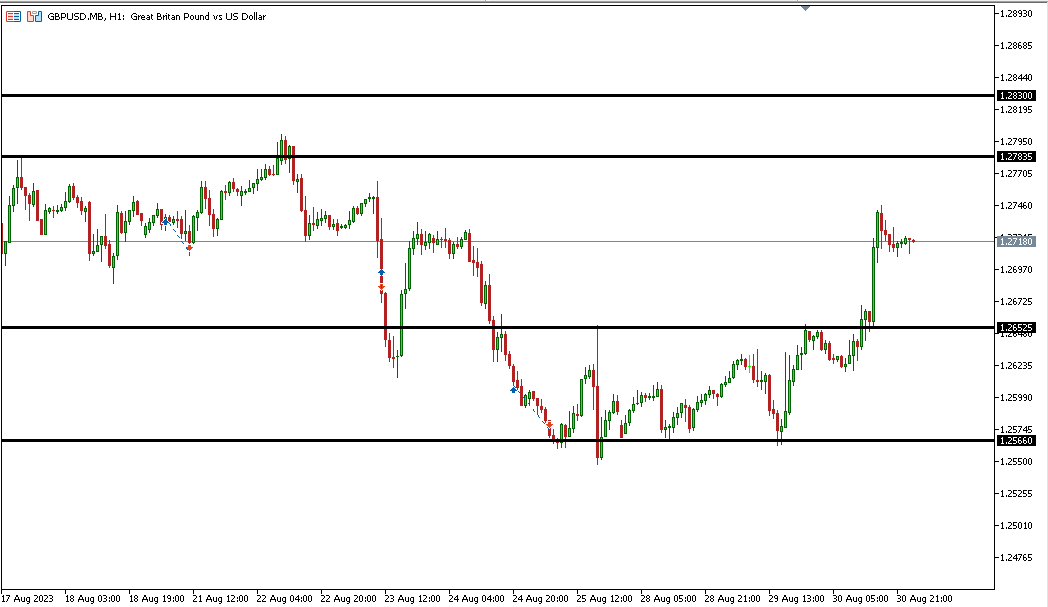This screenshot has width=1048, height=607.
Task: Click the blue trade arrow at 24 Aug 20:00
Action: tap(513, 389)
